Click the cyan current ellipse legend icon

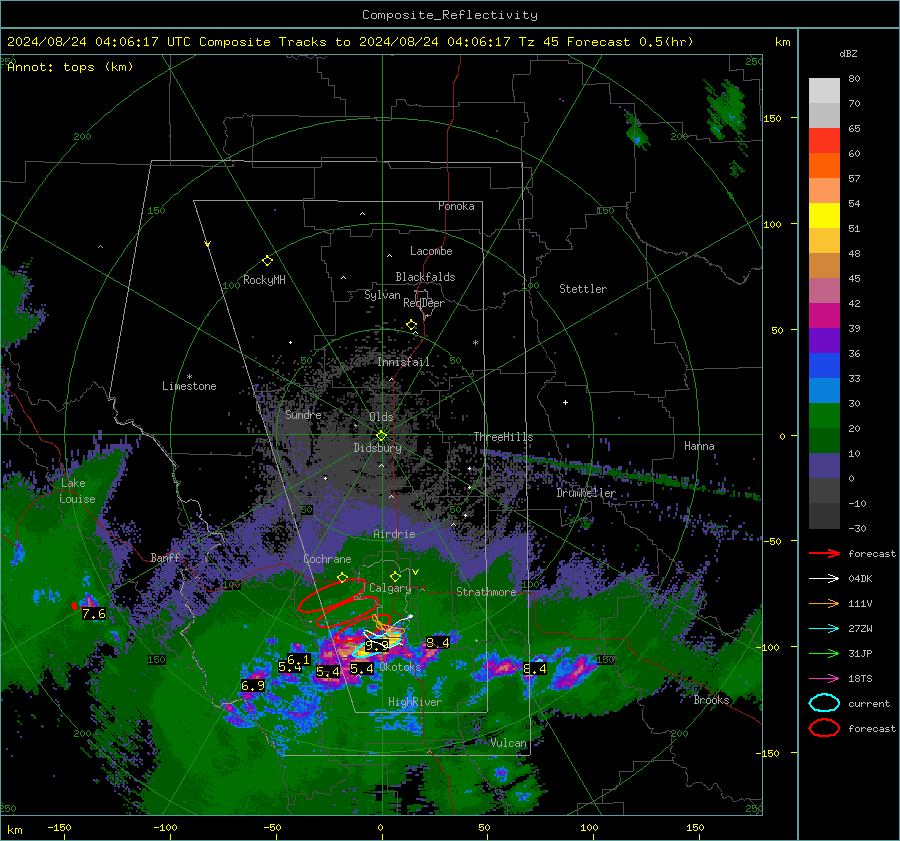(x=824, y=703)
